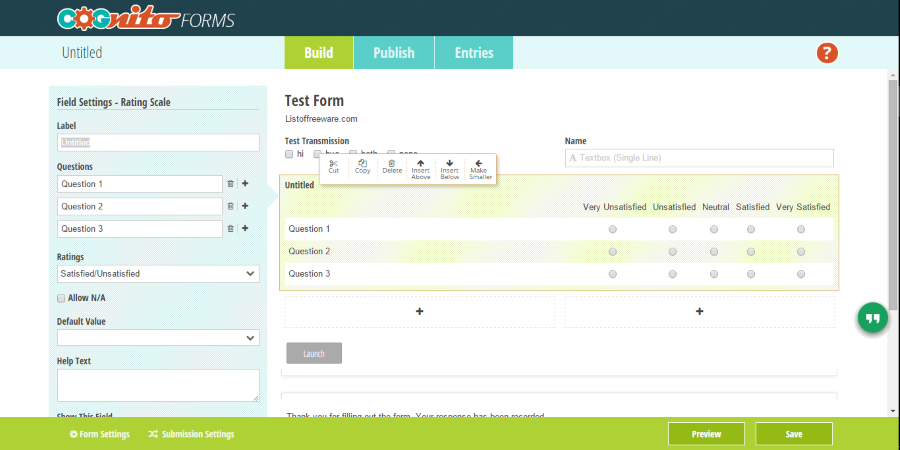Rate Question 1 as Very Satisfied

801,229
